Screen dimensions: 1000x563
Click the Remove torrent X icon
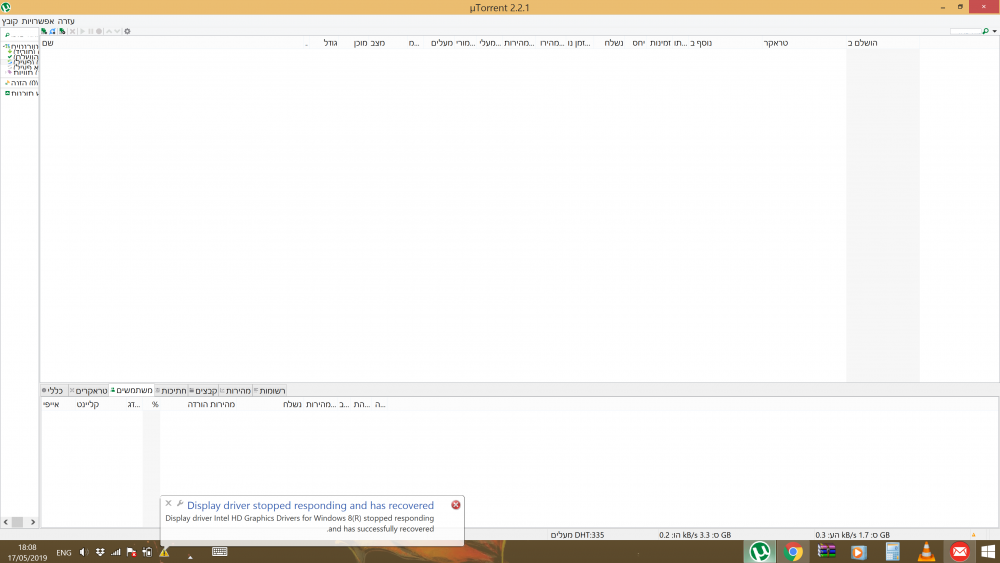(x=72, y=31)
